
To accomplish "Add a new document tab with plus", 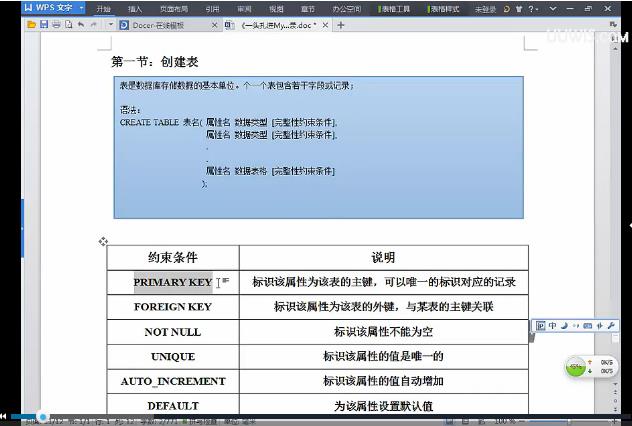I will pos(341,25).
